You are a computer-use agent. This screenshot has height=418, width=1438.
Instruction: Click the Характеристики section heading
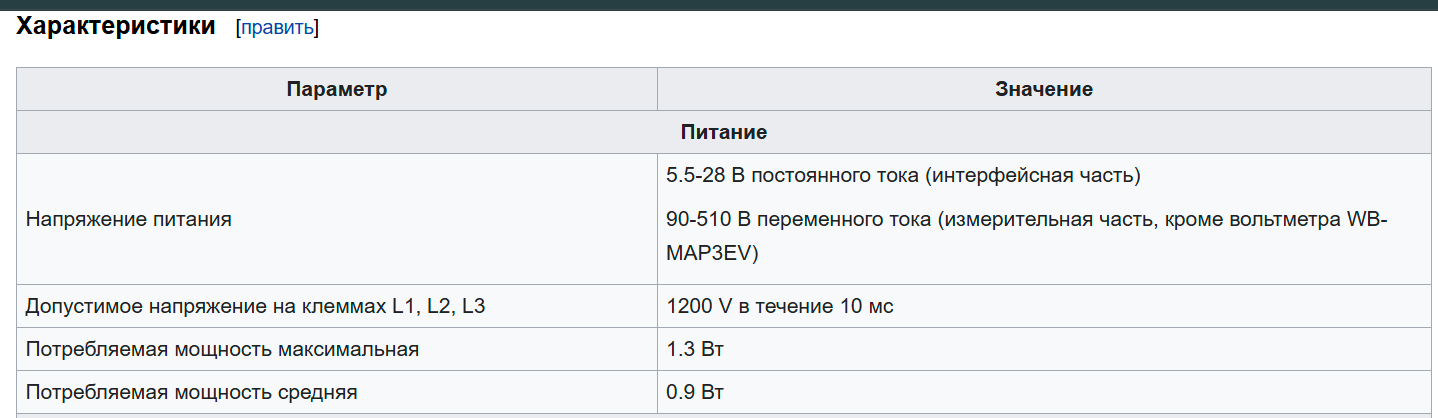pyautogui.click(x=116, y=26)
